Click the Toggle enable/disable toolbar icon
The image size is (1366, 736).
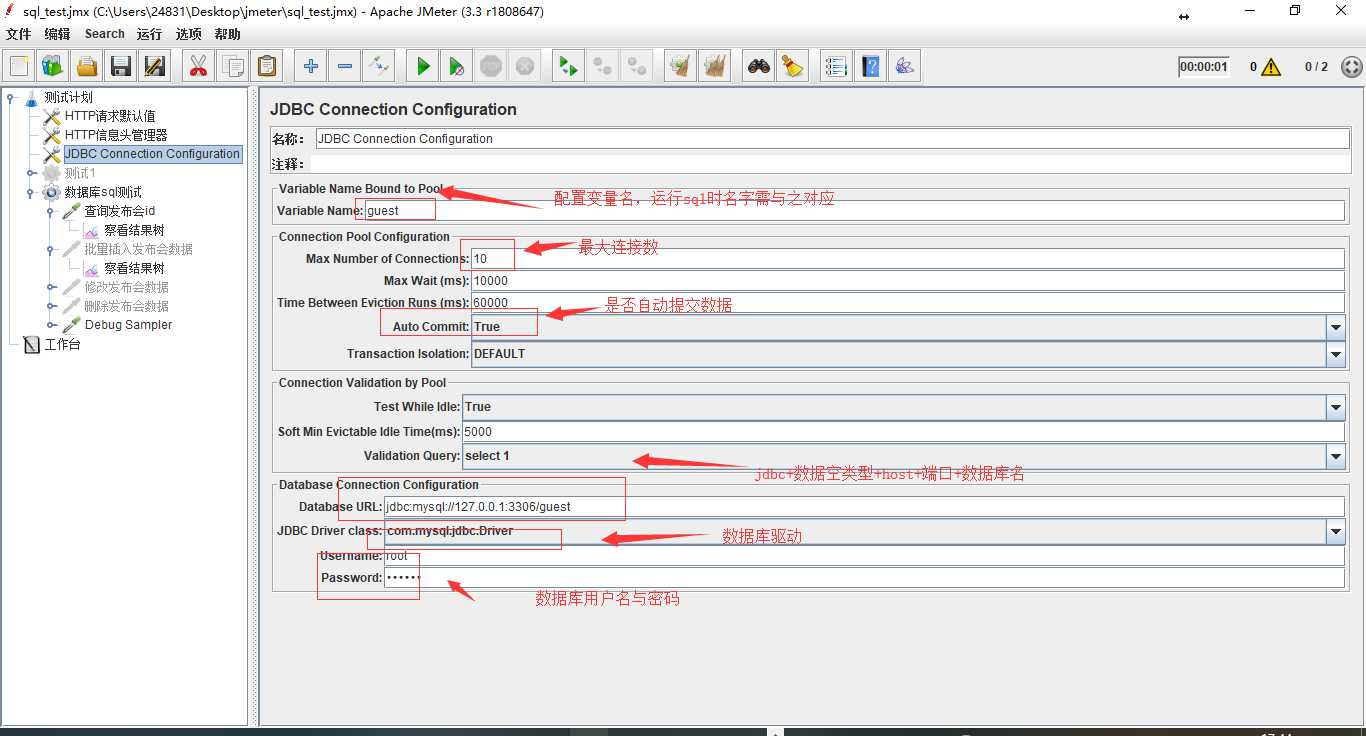click(x=379, y=66)
